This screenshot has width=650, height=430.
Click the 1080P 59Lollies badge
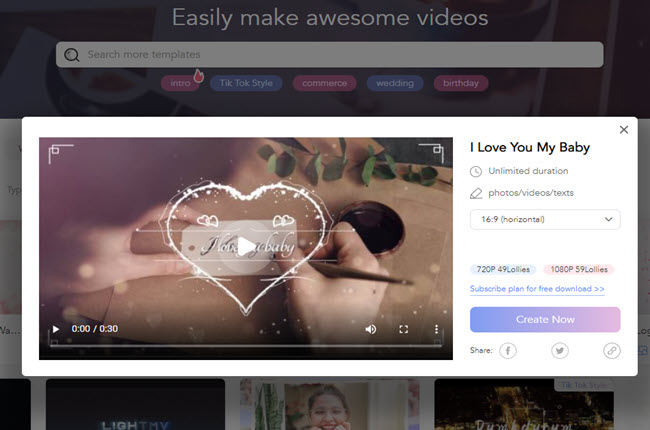[x=579, y=270]
